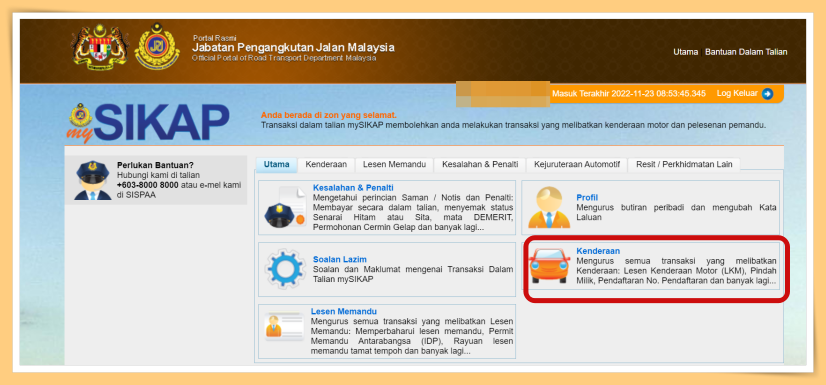Open the Kejuruteraan Automotif tab
This screenshot has width=826, height=385.
point(577,164)
